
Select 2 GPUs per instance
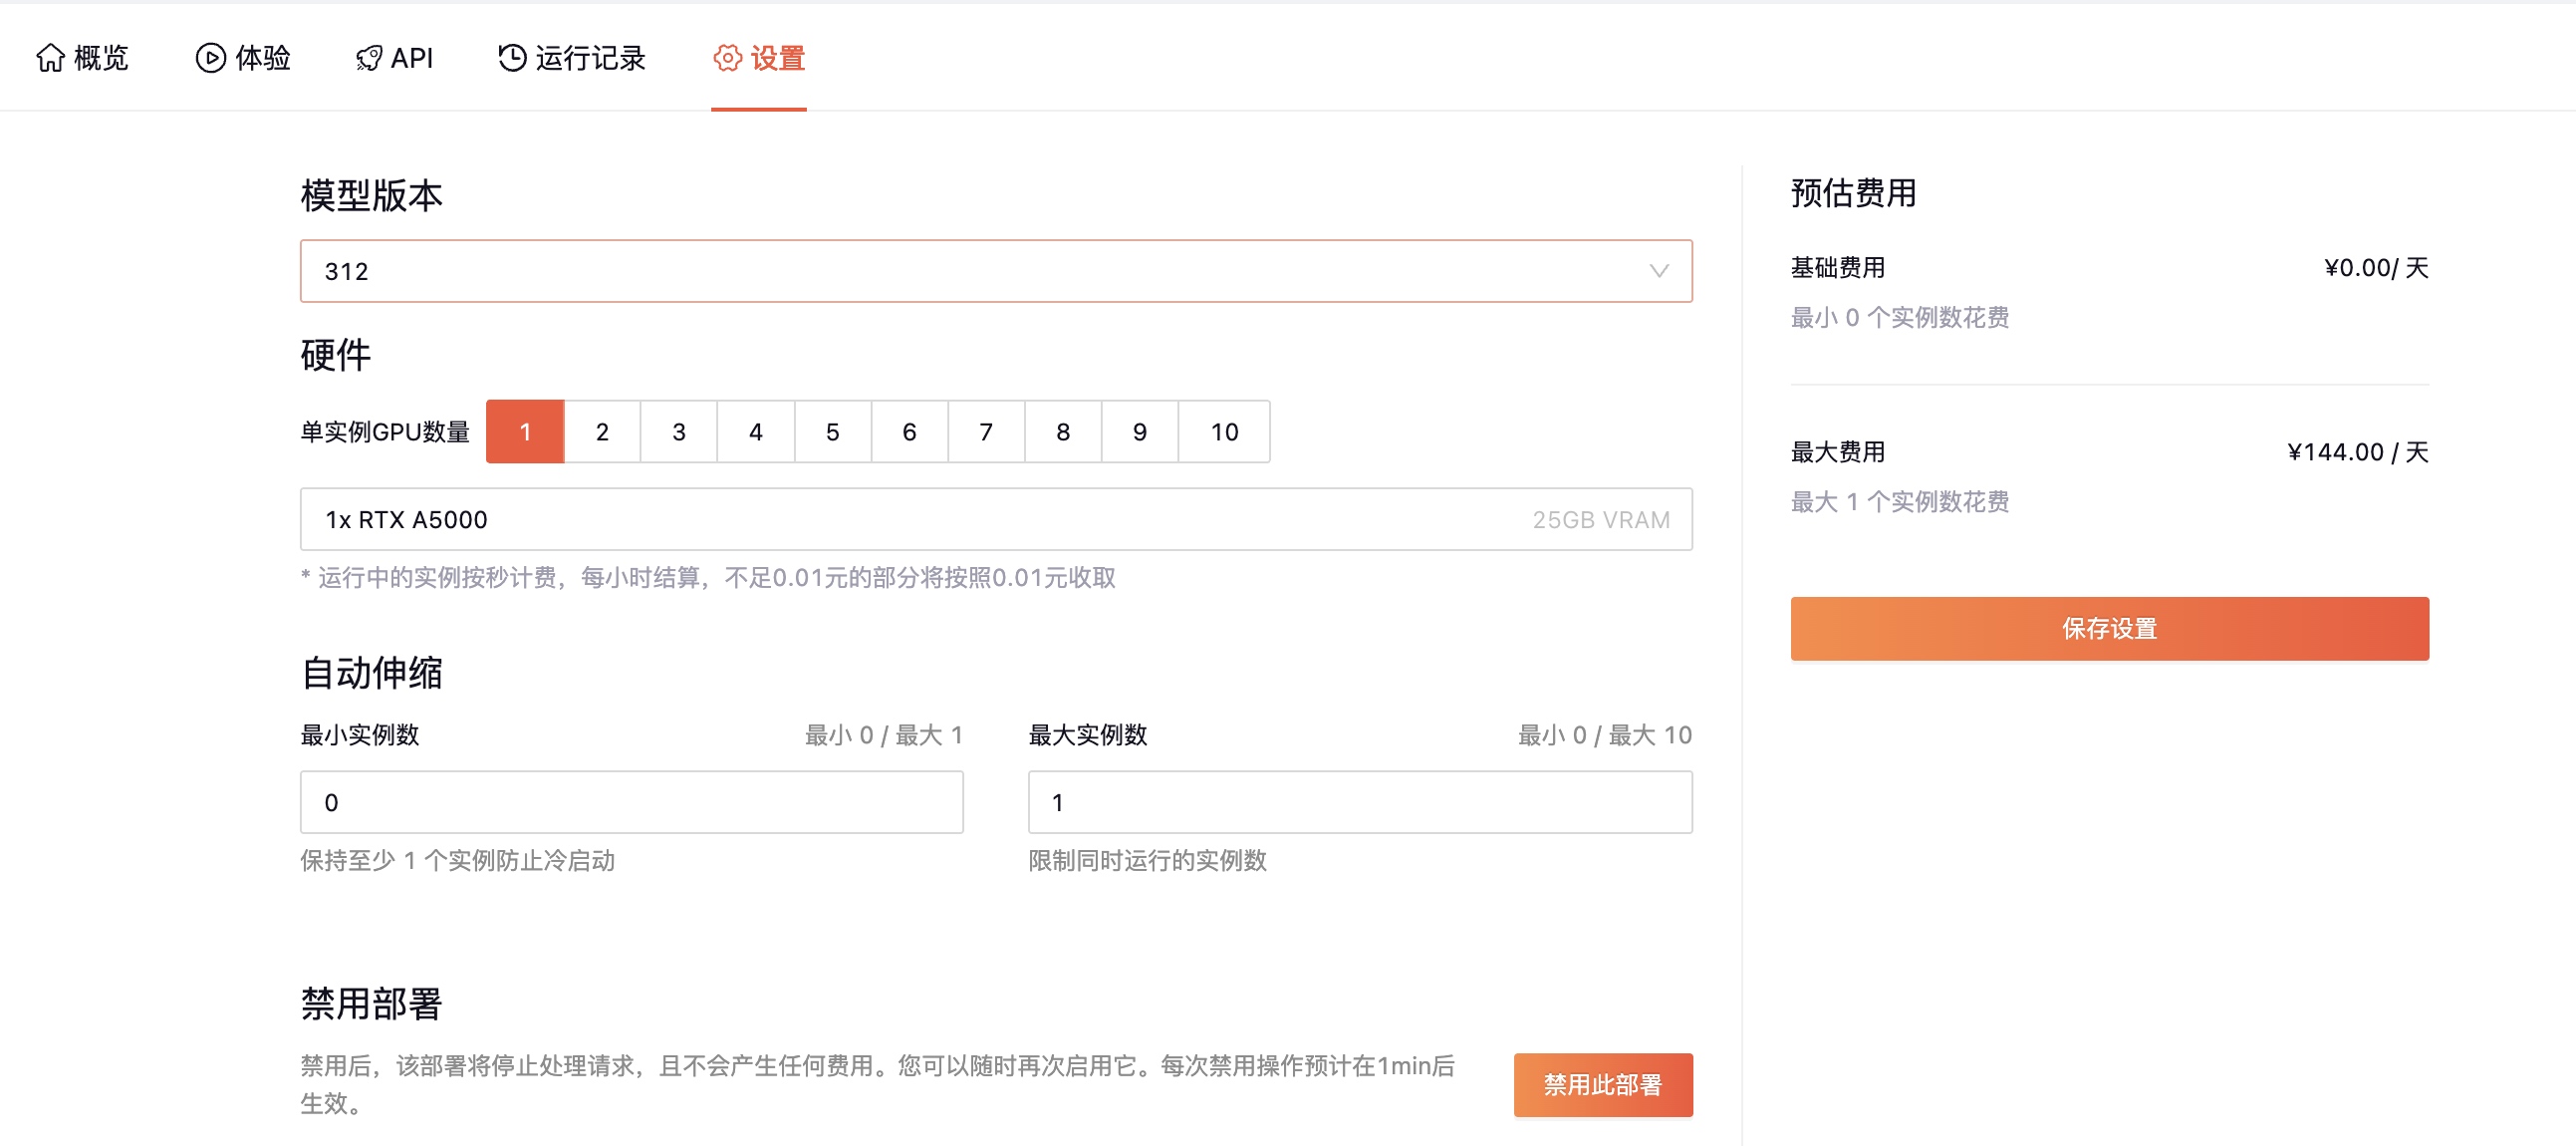[x=602, y=432]
